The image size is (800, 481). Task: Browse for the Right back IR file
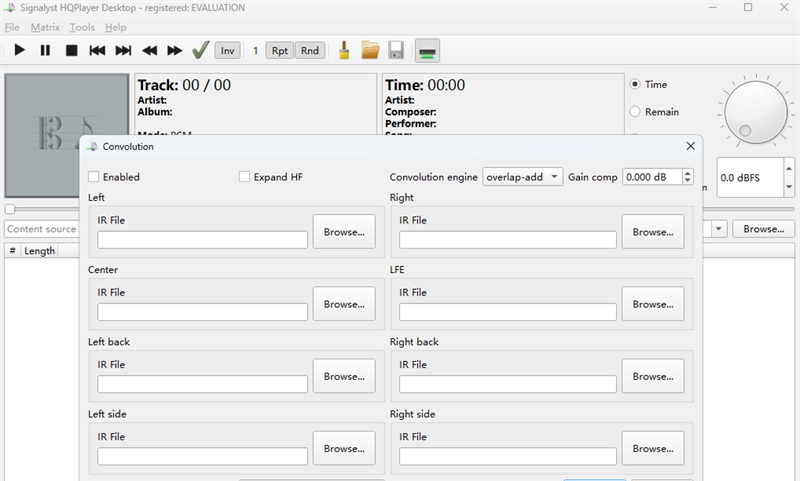tap(653, 376)
